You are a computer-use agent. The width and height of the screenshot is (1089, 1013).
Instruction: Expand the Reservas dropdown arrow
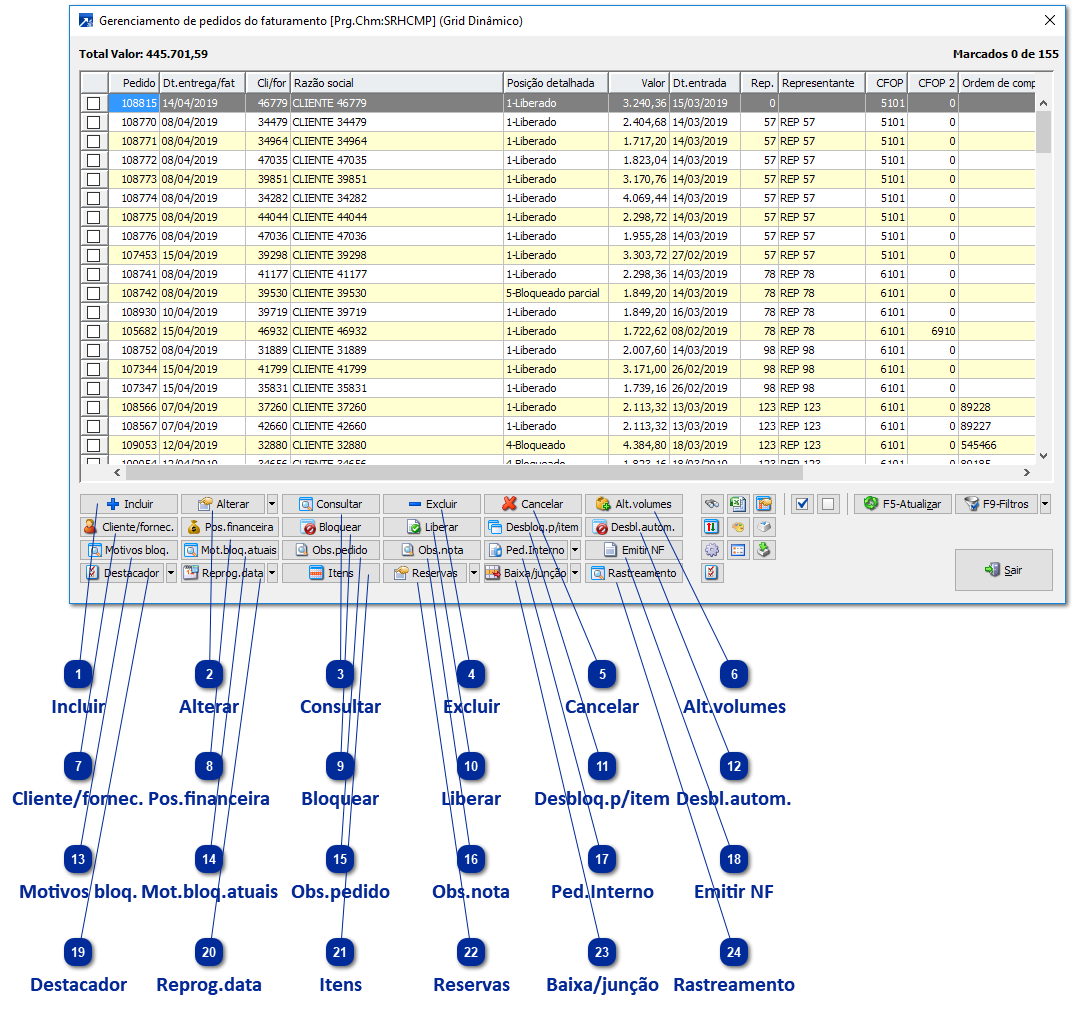pyautogui.click(x=474, y=573)
